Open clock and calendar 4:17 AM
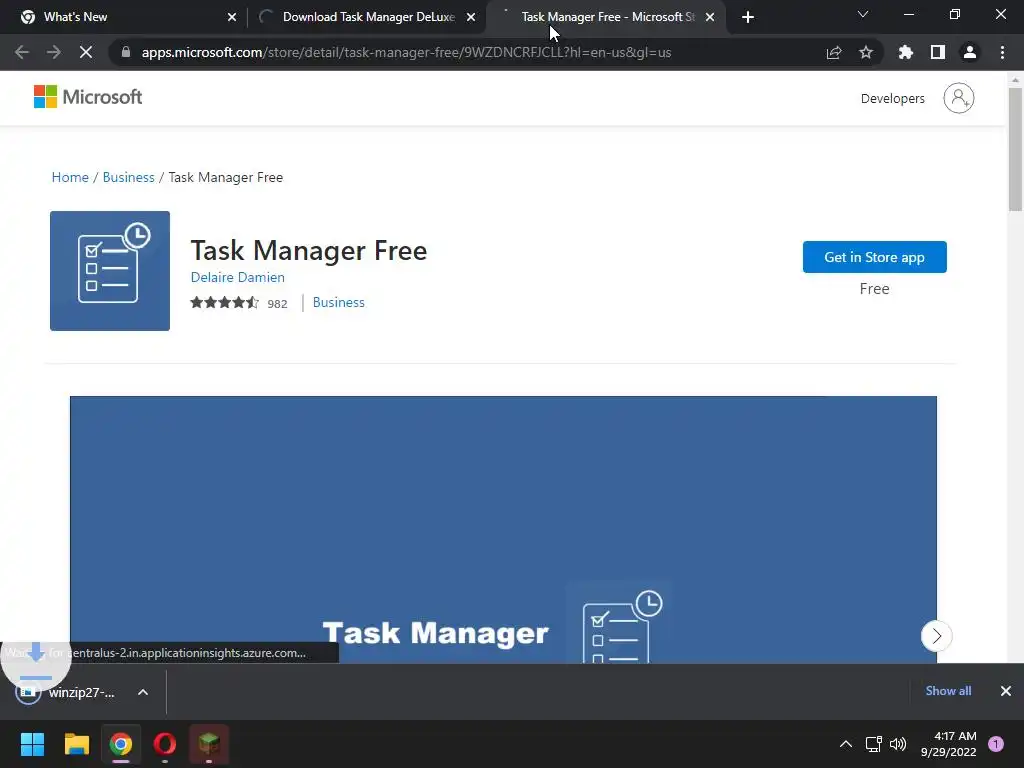The height and width of the screenshot is (768, 1024). click(948, 744)
